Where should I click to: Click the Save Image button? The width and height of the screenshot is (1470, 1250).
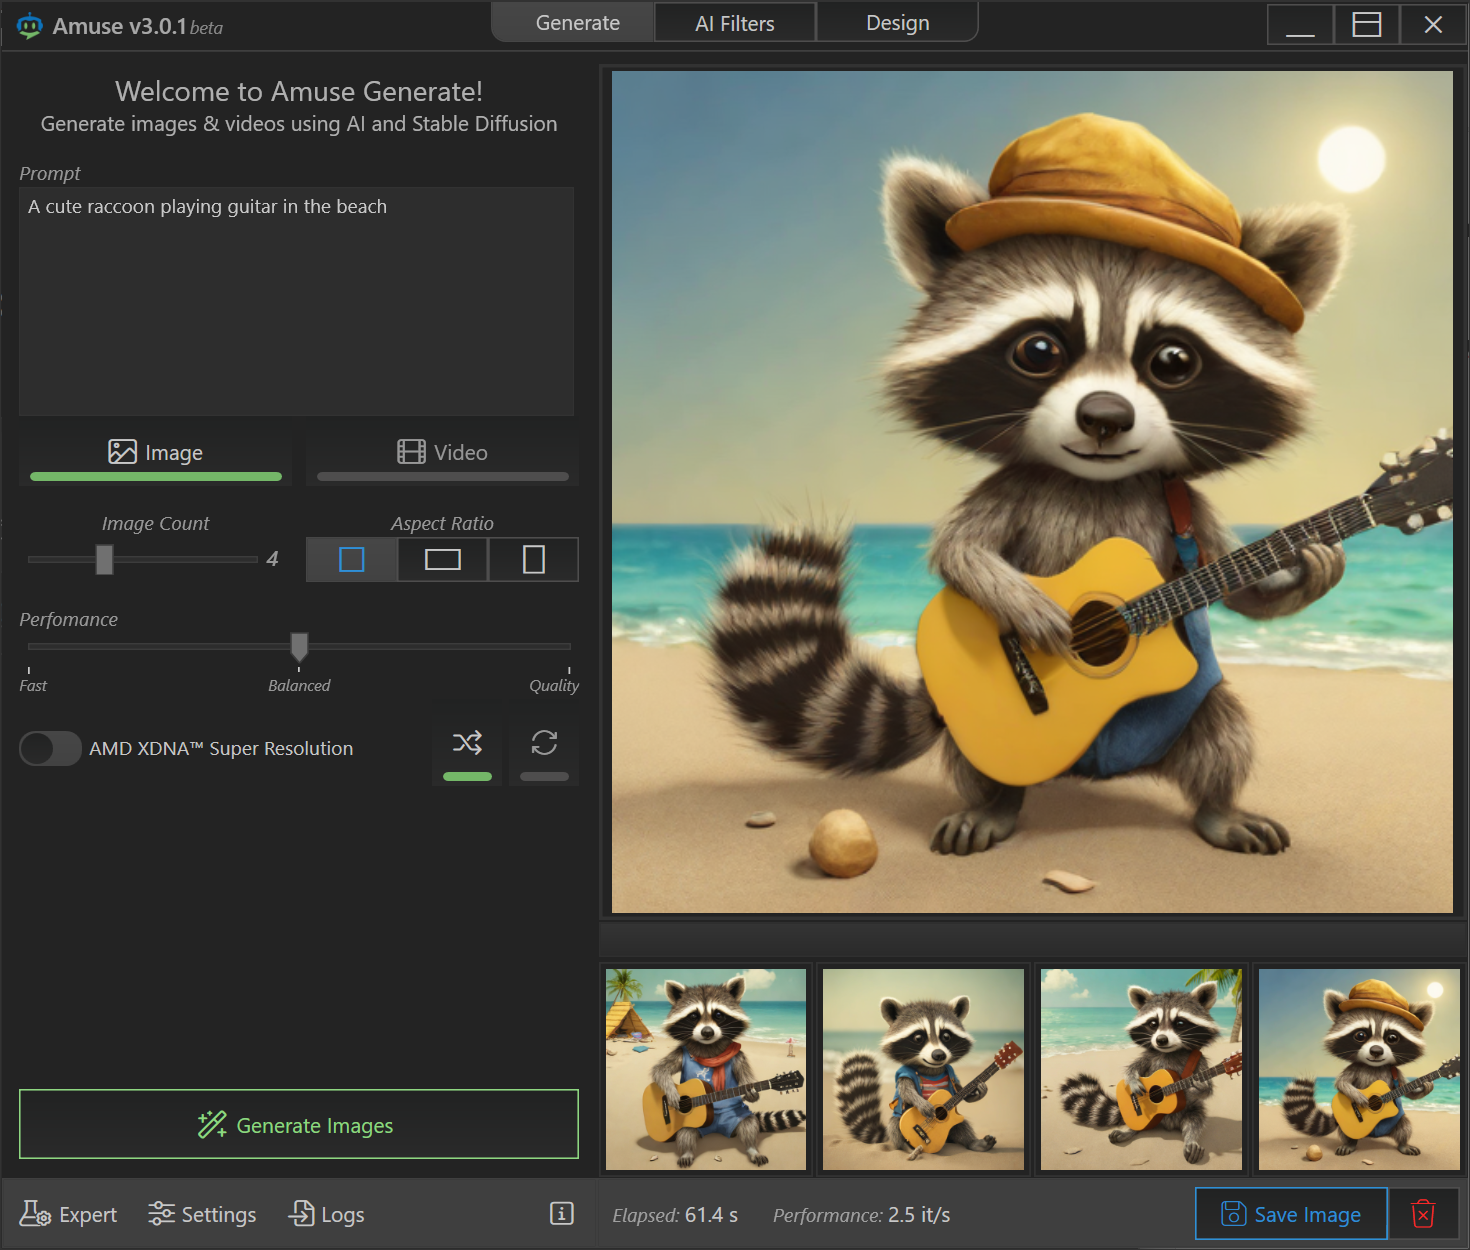1290,1214
